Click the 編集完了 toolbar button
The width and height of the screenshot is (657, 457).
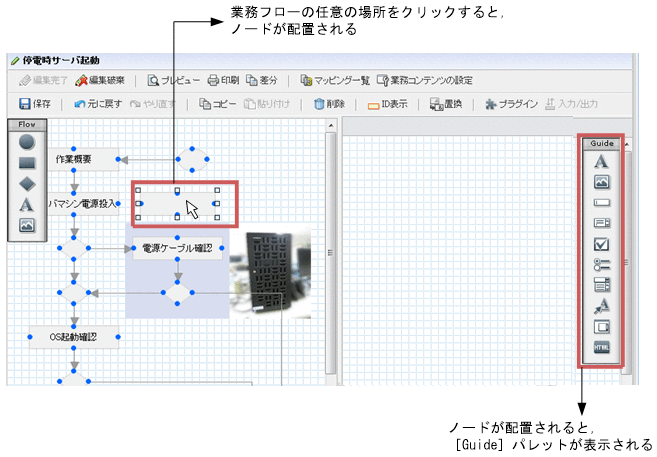[44, 80]
